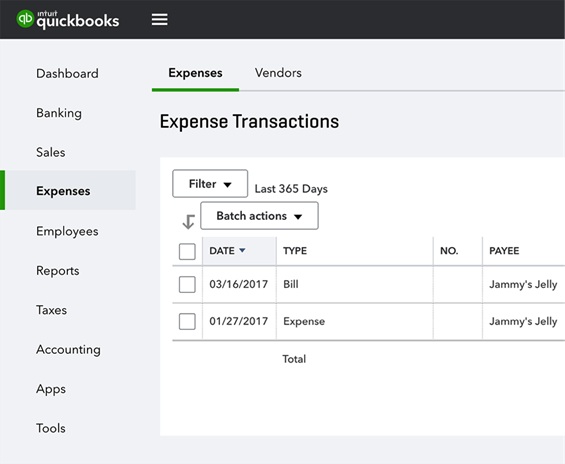Click the QuickBooks logo icon
Viewport: 565px width, 464px height.
(x=25, y=18)
